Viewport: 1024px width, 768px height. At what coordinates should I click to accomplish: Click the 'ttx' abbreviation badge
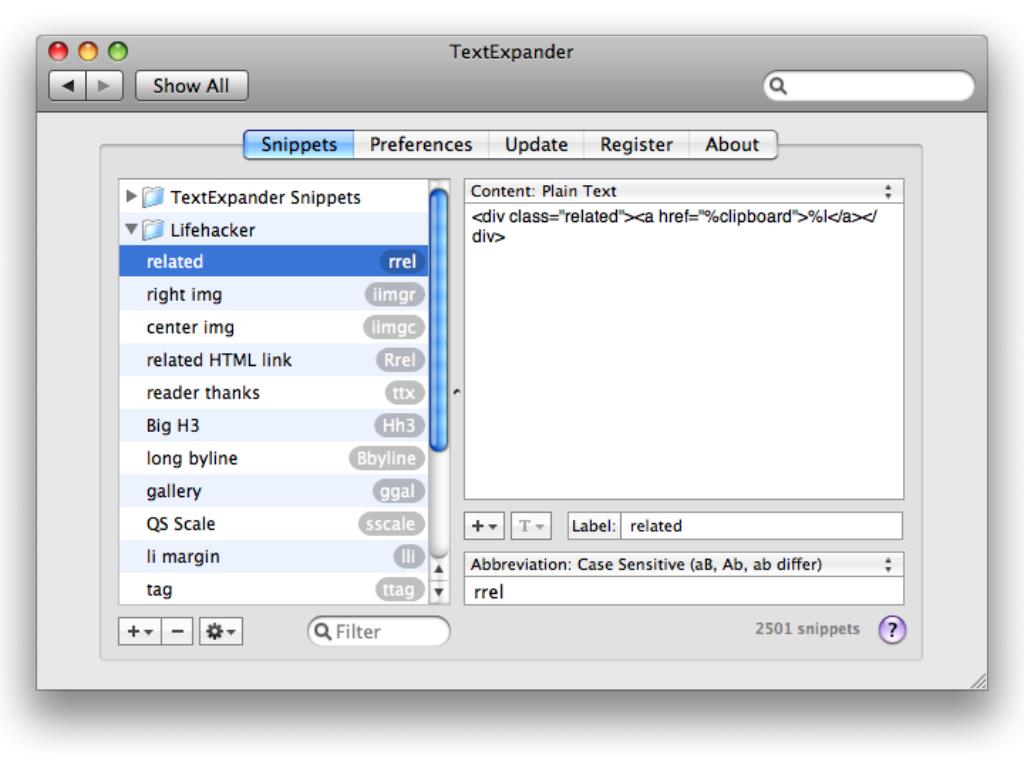tap(404, 392)
